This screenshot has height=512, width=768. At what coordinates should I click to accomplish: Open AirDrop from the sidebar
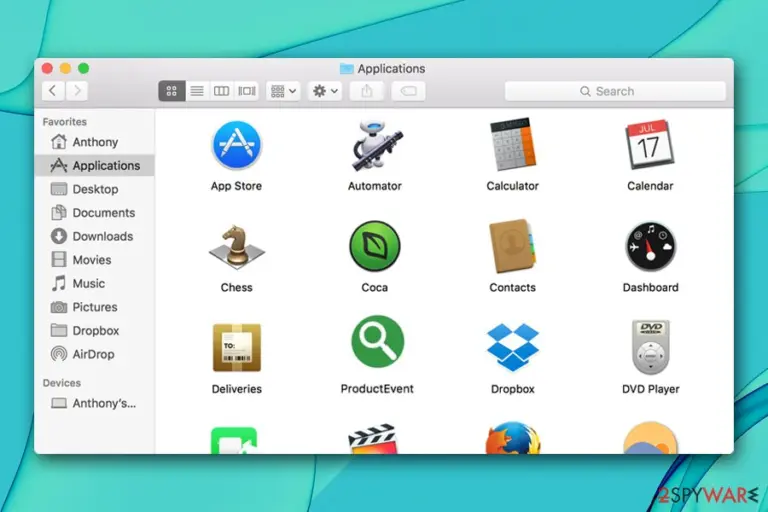(x=94, y=354)
